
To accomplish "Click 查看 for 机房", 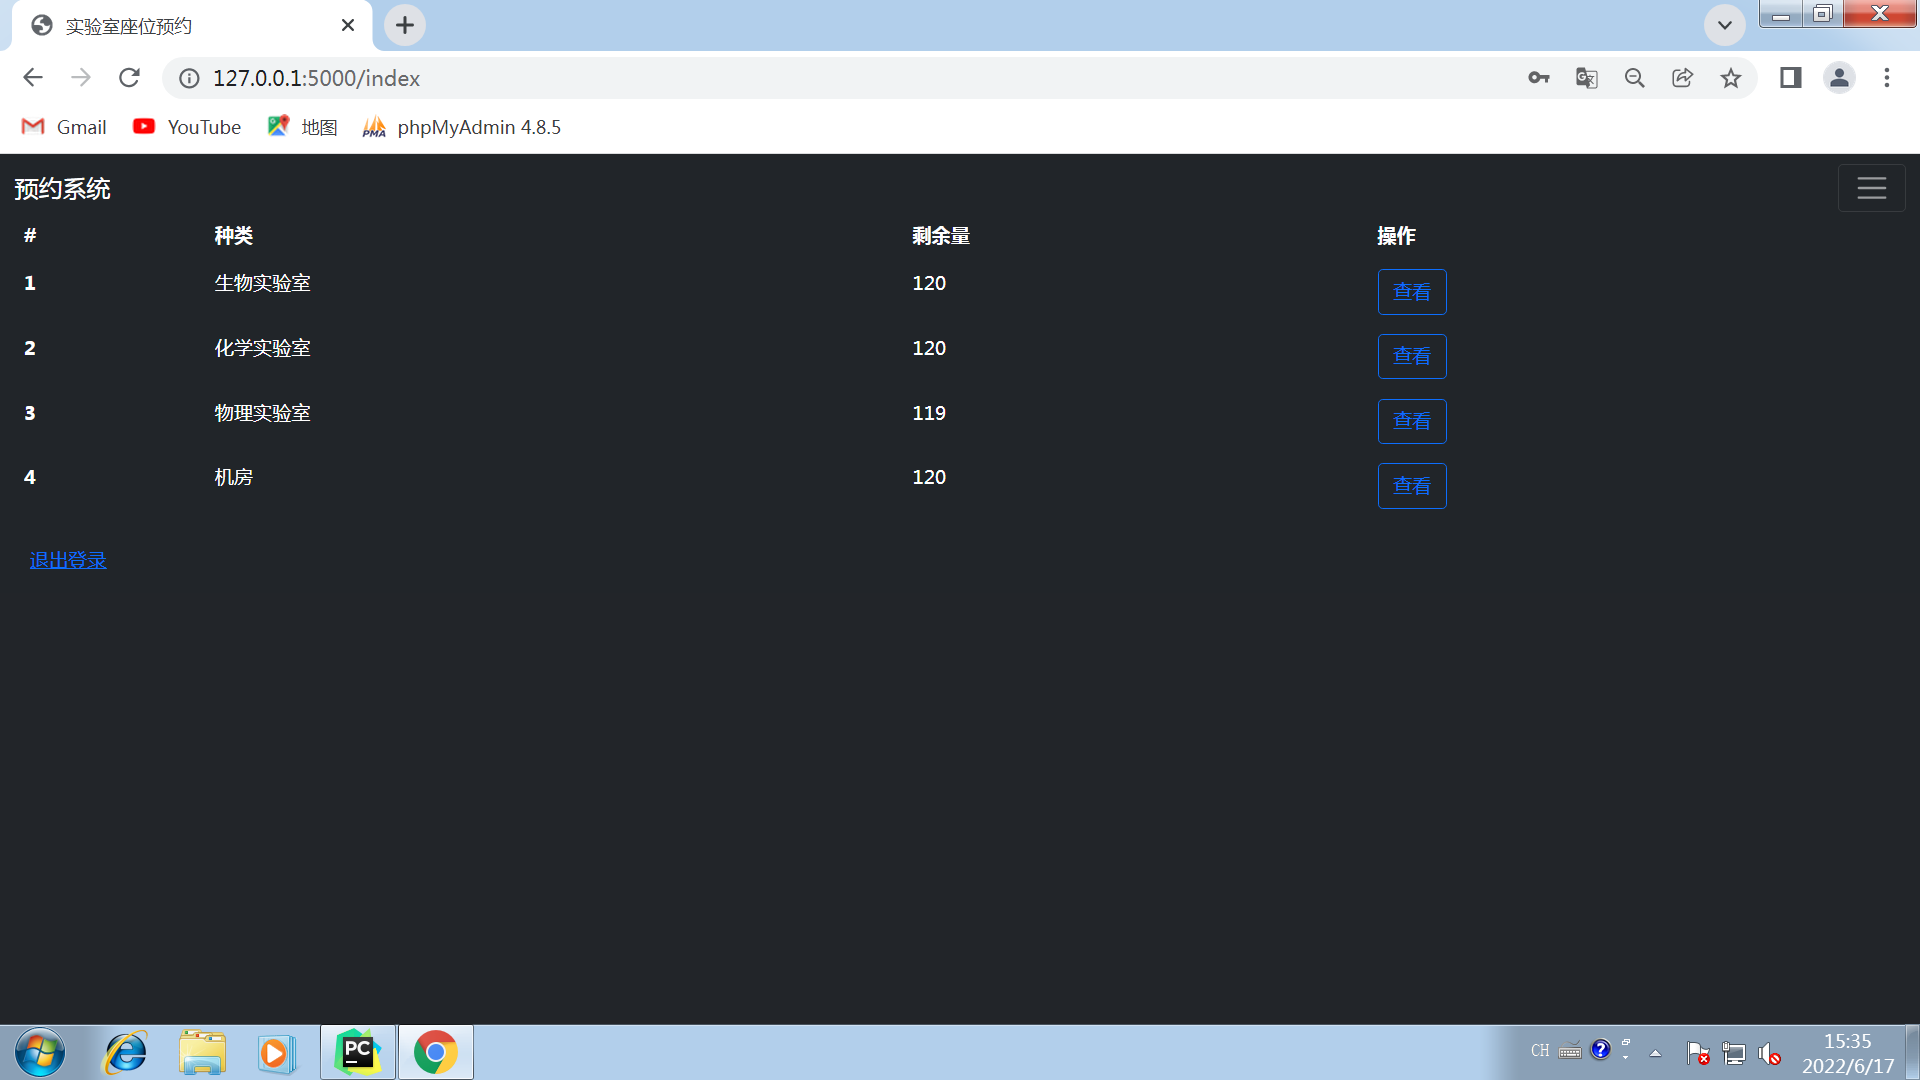I will [1412, 486].
